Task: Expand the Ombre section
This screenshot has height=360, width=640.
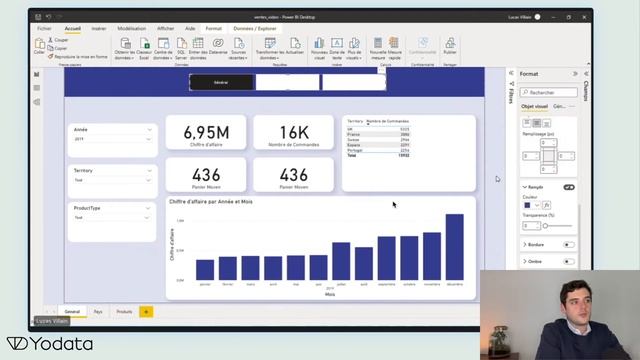Action: pos(525,262)
